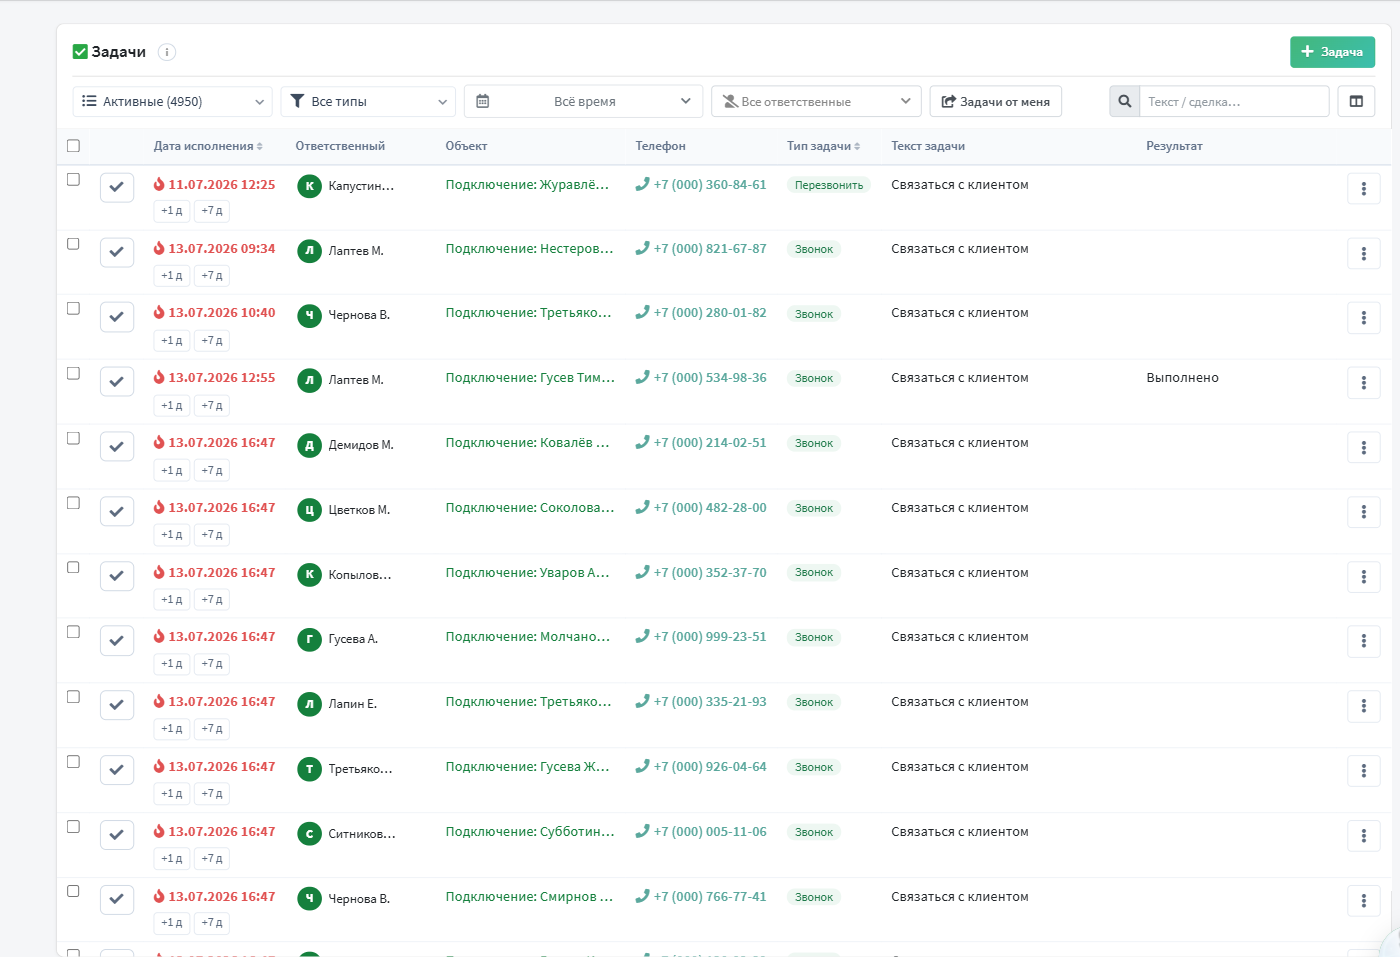Open the column layout settings icon
Image resolution: width=1400 pixels, height=957 pixels.
(1356, 101)
